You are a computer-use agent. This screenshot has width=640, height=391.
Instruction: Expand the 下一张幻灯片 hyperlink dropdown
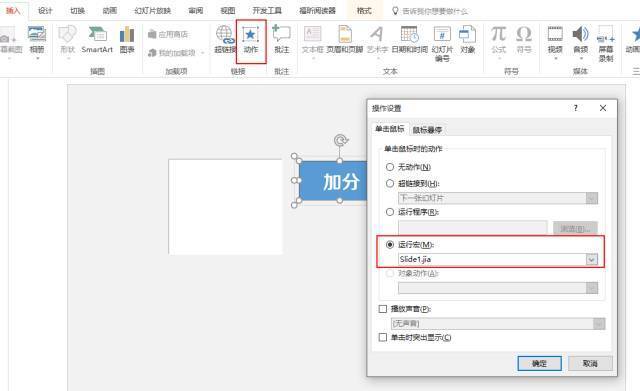coord(591,198)
